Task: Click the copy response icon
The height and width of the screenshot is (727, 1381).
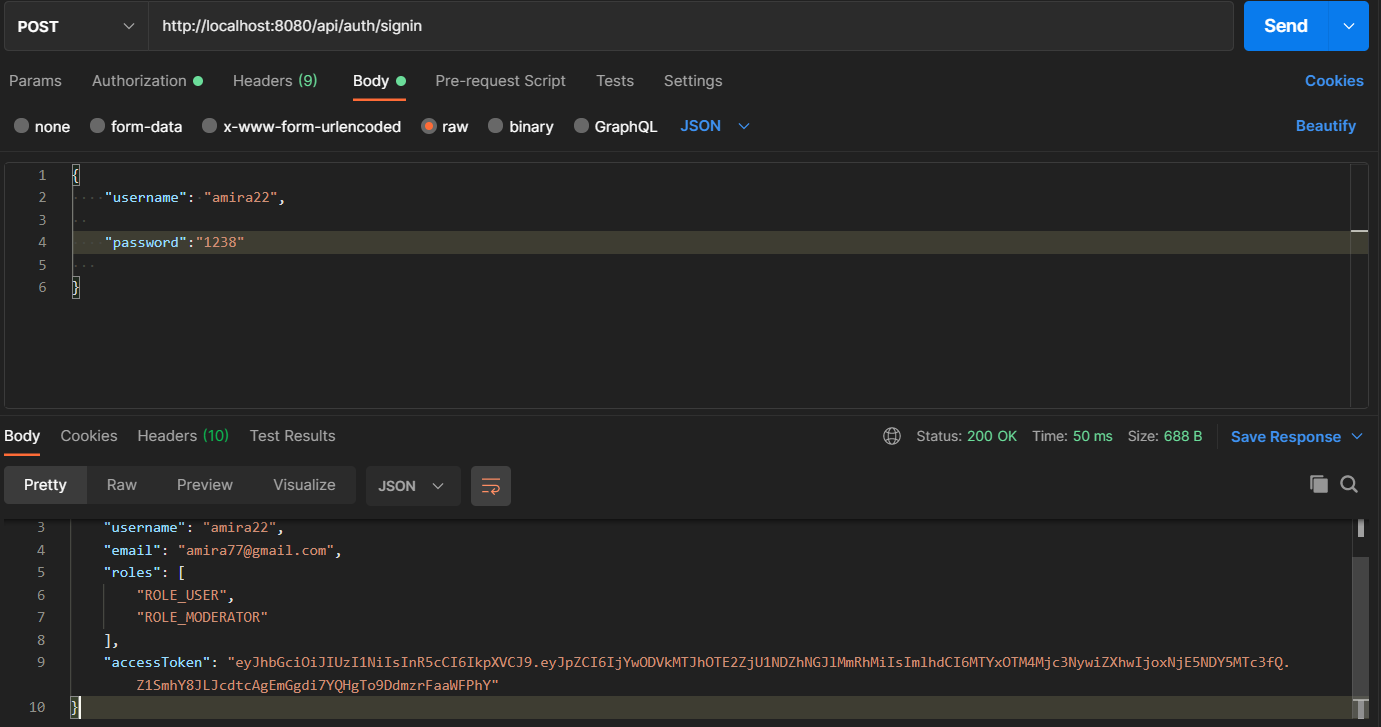Action: tap(1318, 484)
